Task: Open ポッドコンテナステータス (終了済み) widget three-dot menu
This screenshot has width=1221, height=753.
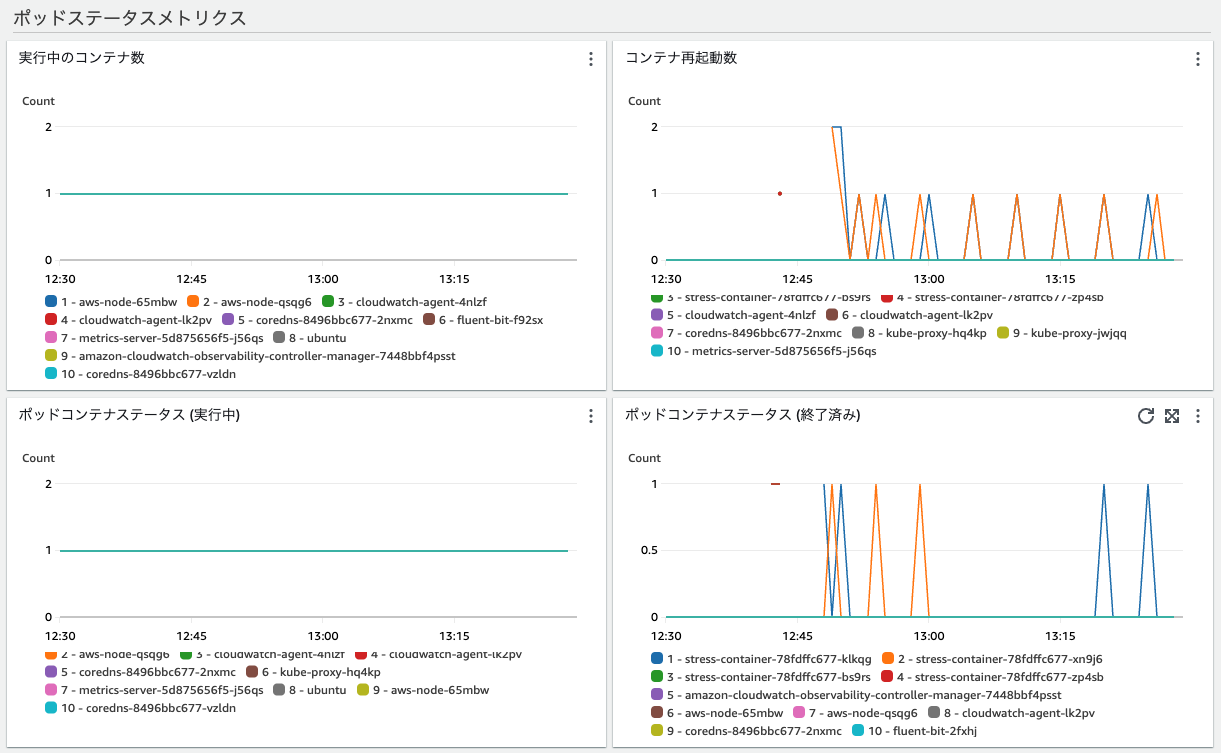Action: [x=1197, y=416]
